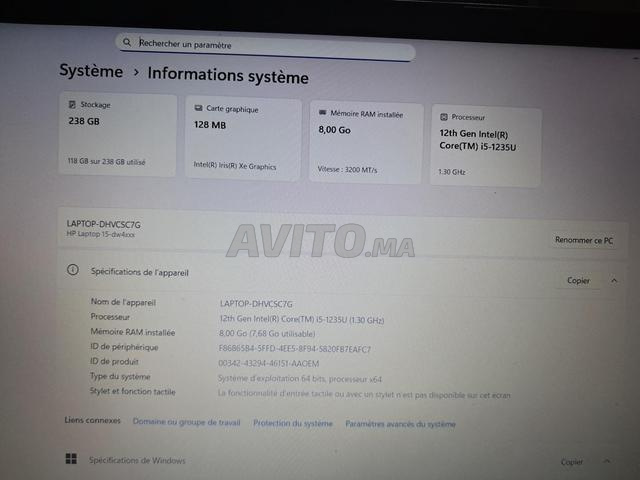Click the Mémoire RAM installée icon
The width and height of the screenshot is (640, 480).
322,113
